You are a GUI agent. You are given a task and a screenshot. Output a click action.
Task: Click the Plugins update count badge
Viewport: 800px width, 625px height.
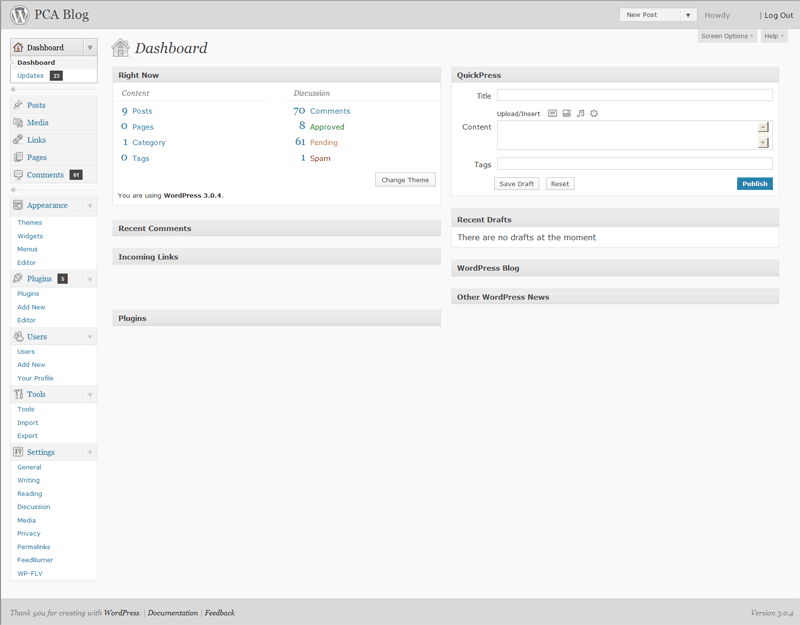(63, 279)
